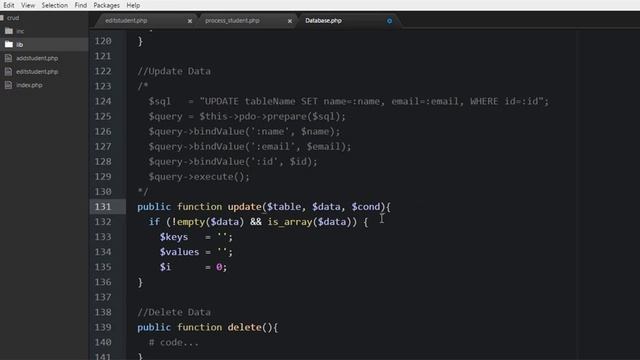The image size is (640, 360).
Task: Click the $this->pdo->prepare($sql) line
Action: click(x=247, y=116)
